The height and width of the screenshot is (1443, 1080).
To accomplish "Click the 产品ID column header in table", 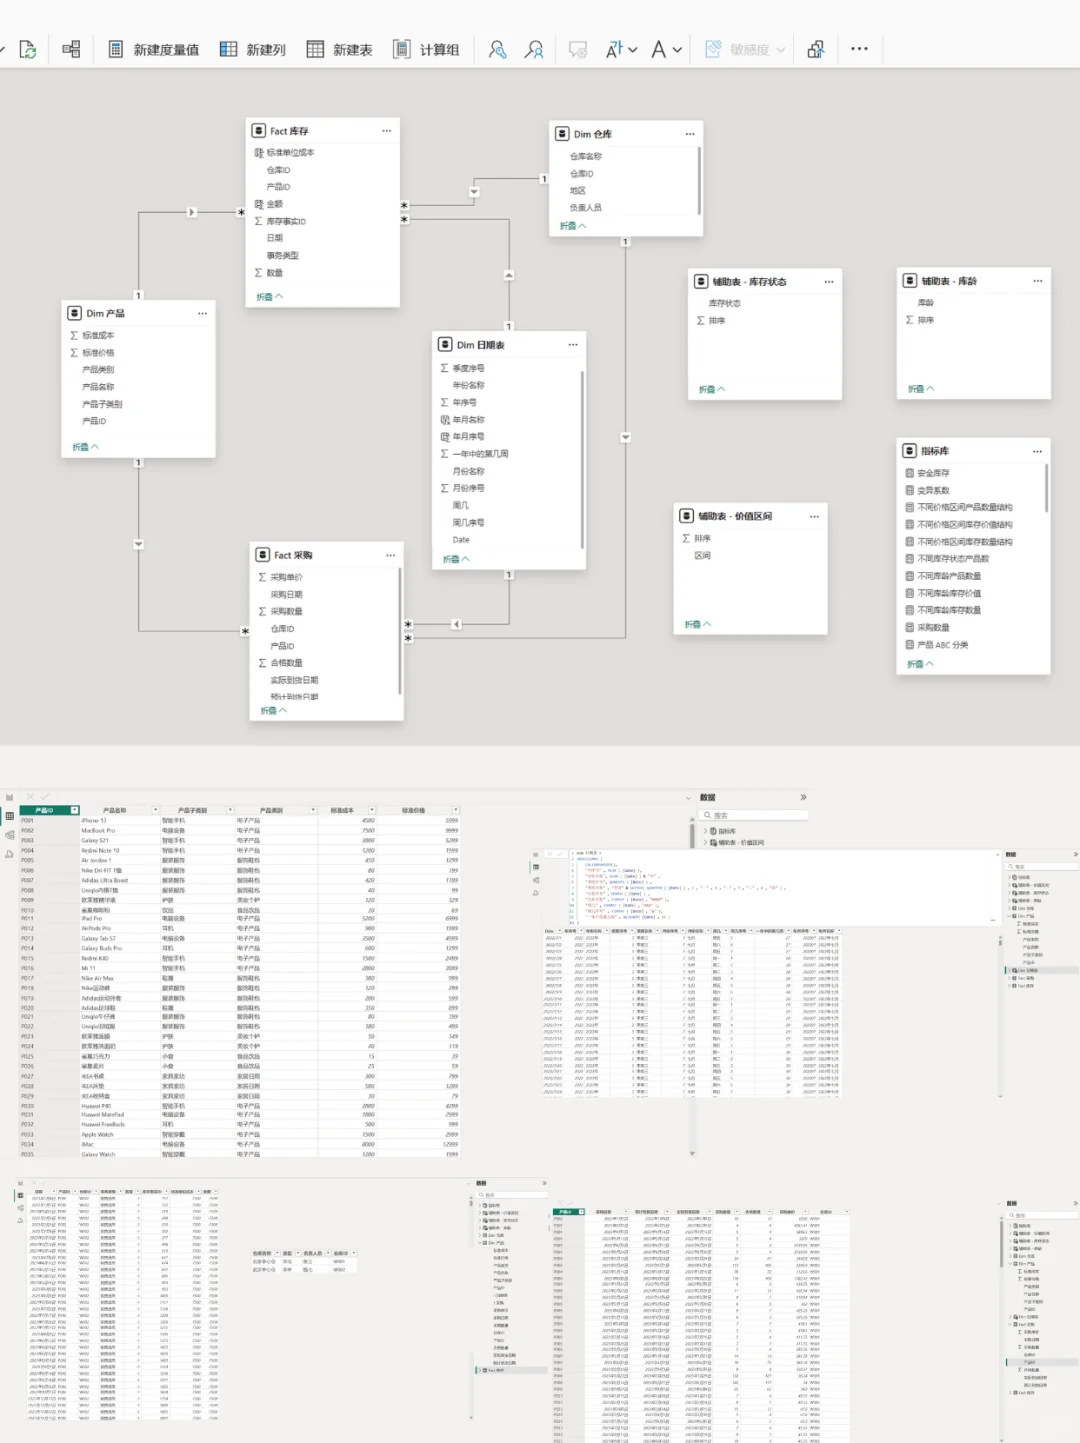I will pyautogui.click(x=50, y=810).
